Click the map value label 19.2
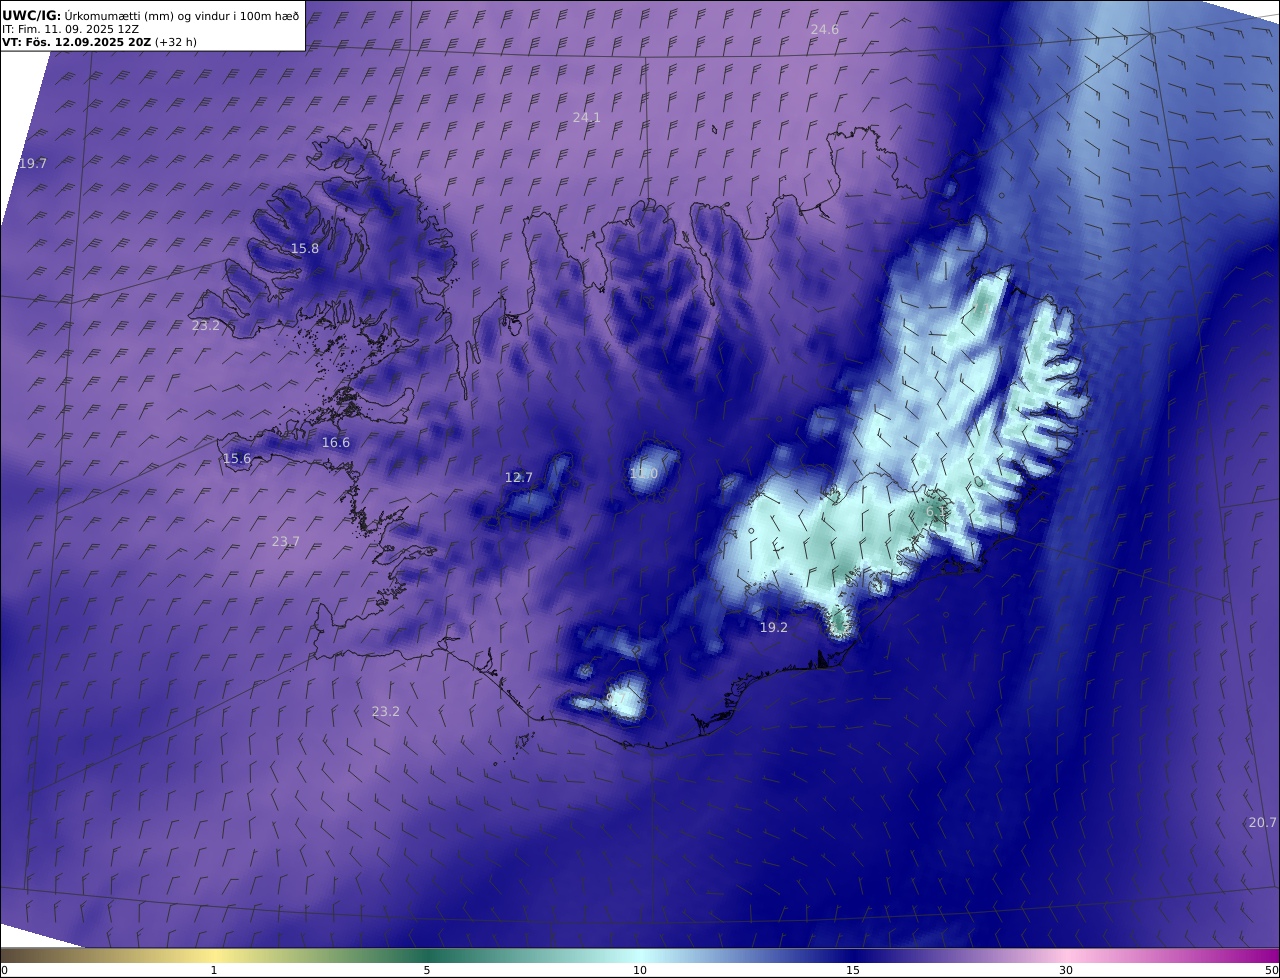 [x=774, y=627]
